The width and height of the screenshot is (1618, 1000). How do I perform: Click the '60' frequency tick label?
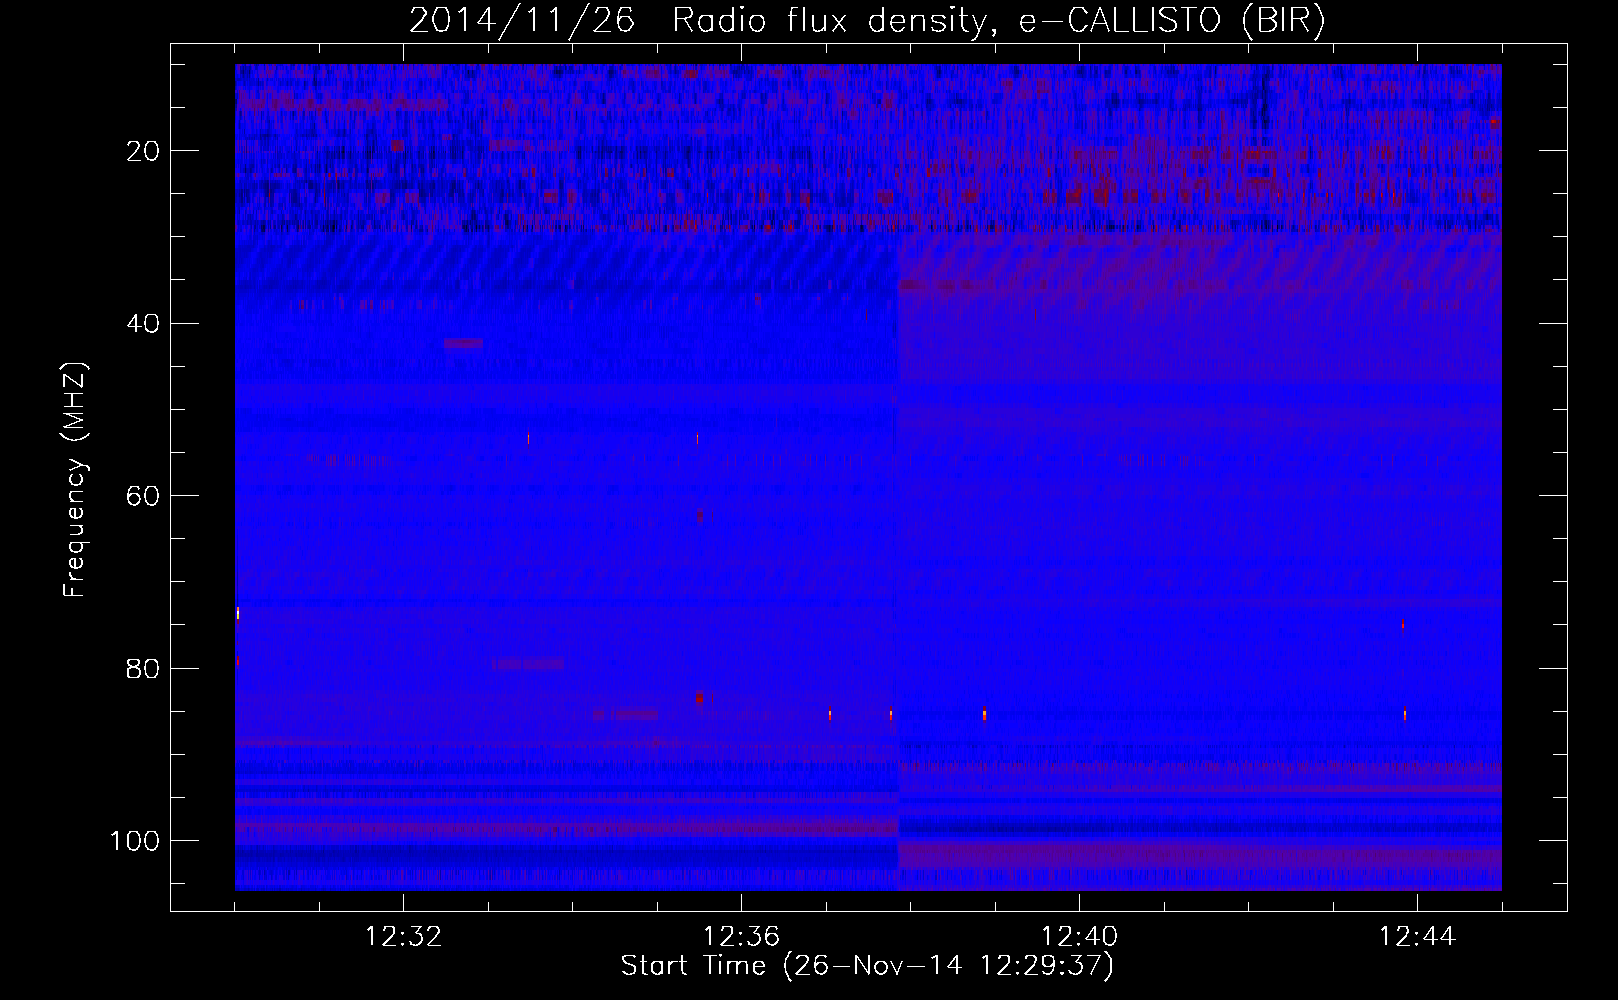(x=144, y=496)
